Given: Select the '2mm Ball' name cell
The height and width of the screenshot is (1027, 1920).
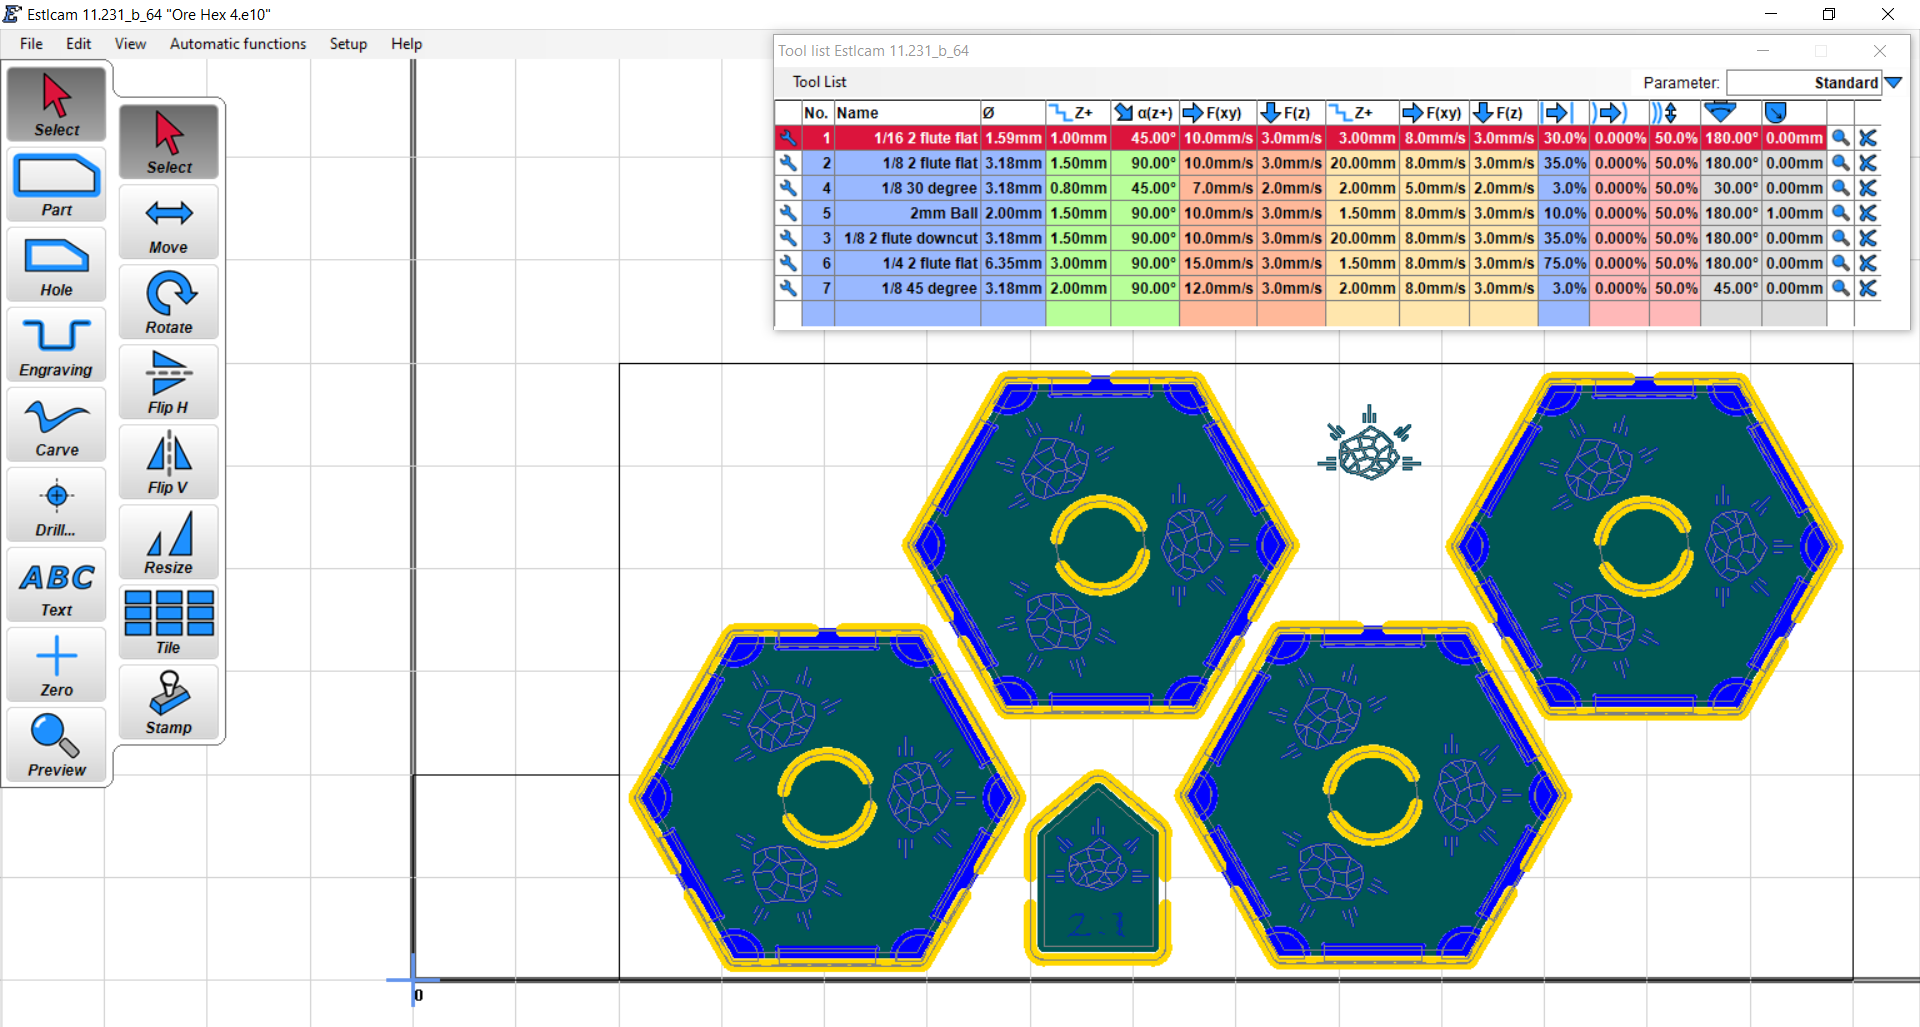Looking at the screenshot, I should coord(907,213).
